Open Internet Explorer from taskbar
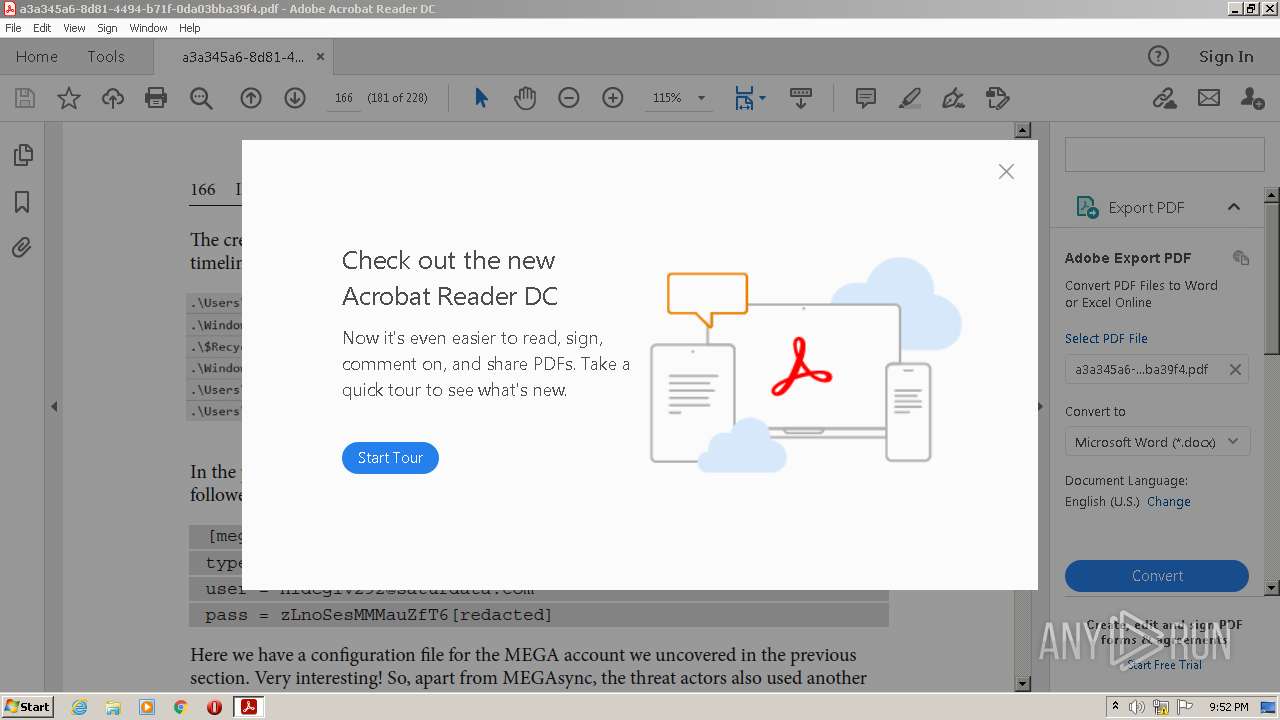Screen dimensions: 1280x720 pyautogui.click(x=79, y=707)
